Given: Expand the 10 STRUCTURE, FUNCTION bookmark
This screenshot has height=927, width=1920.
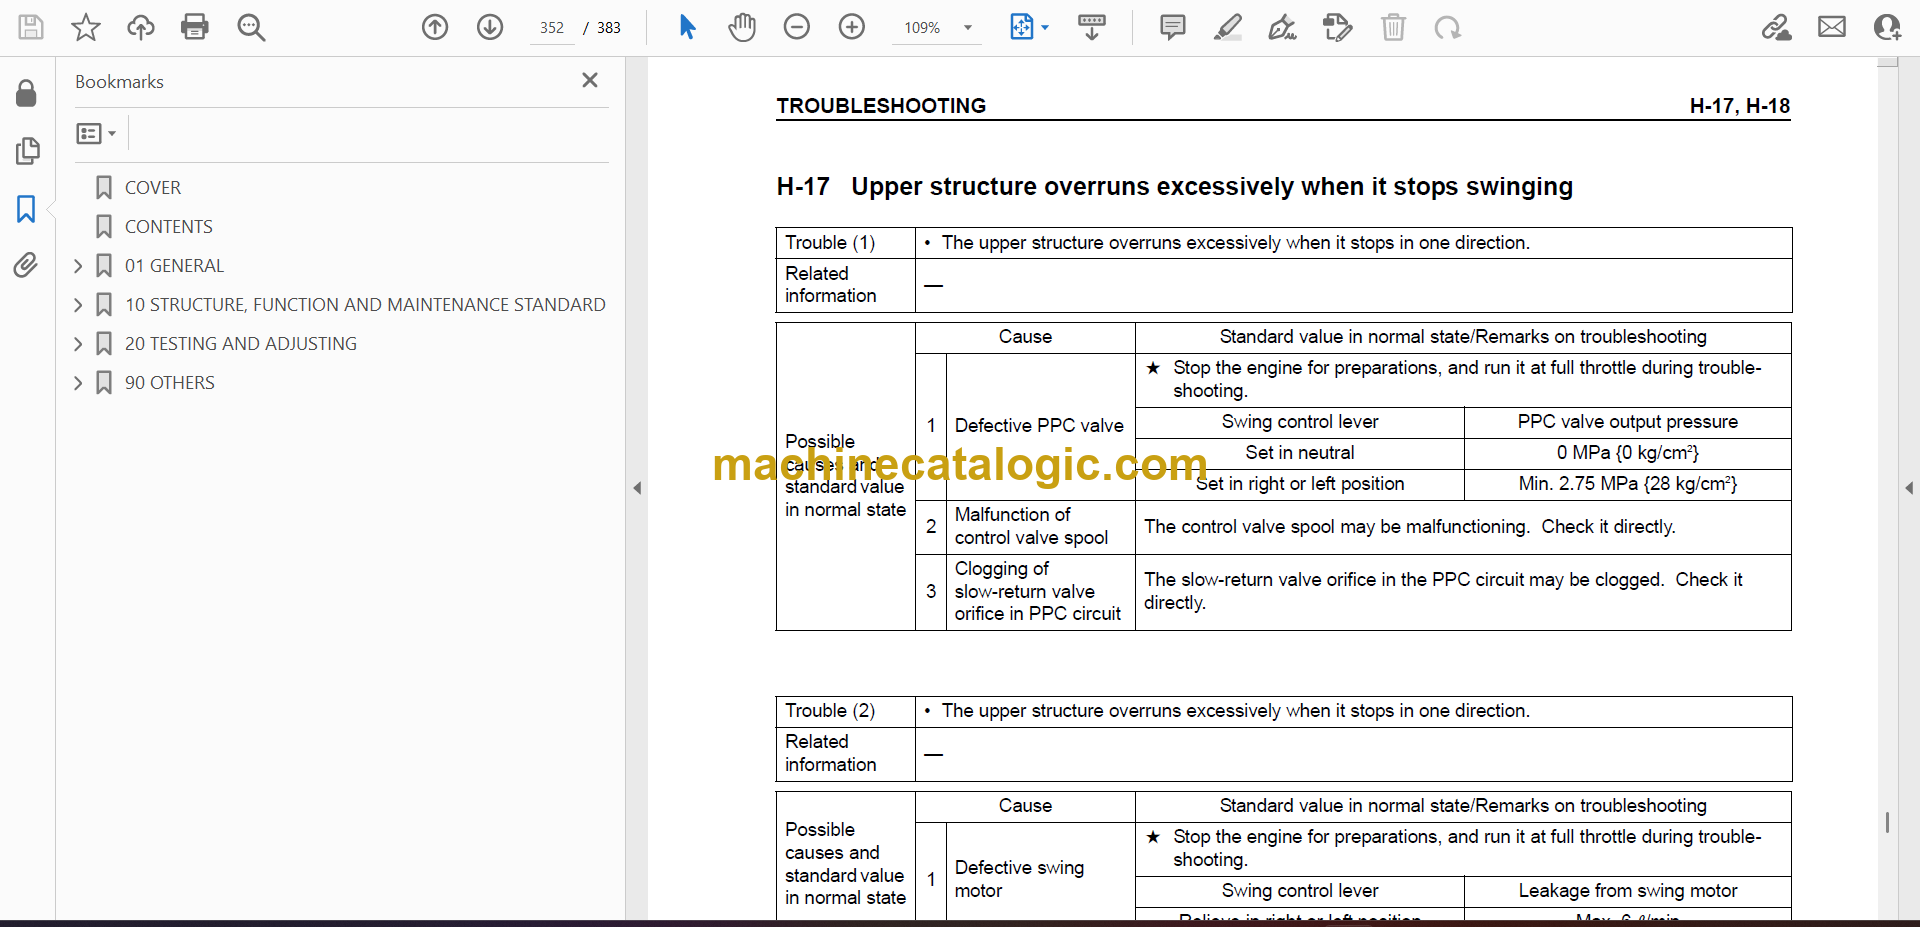Looking at the screenshot, I should click(x=78, y=305).
